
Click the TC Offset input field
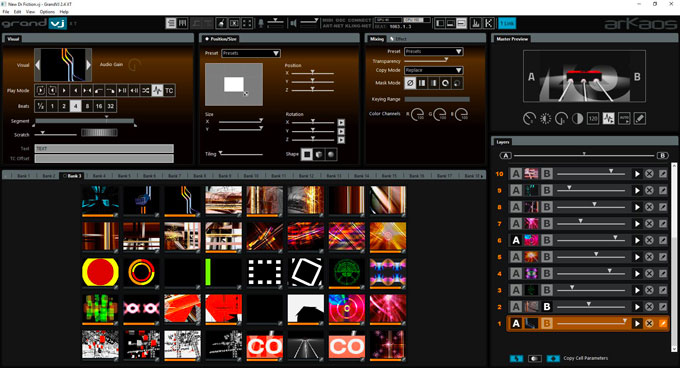104,159
